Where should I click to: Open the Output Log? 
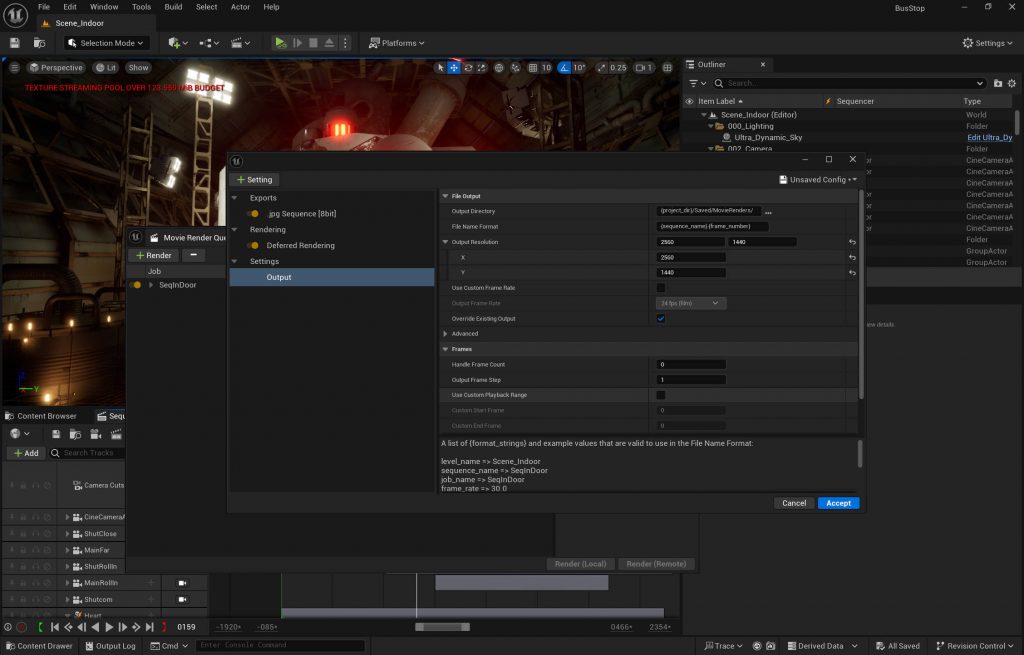tap(109, 646)
